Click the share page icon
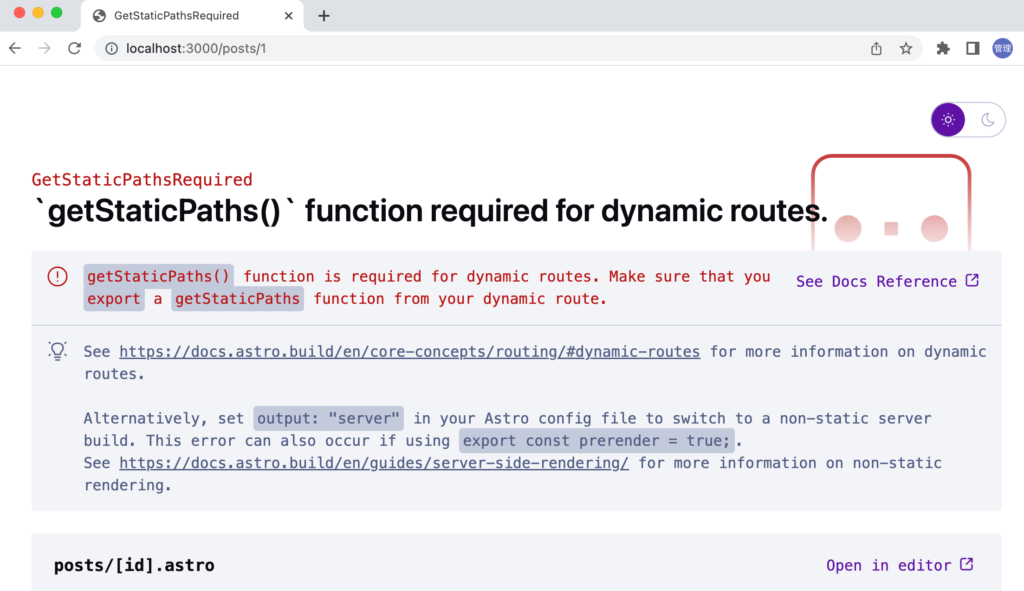This screenshot has width=1024, height=591. 876,48
